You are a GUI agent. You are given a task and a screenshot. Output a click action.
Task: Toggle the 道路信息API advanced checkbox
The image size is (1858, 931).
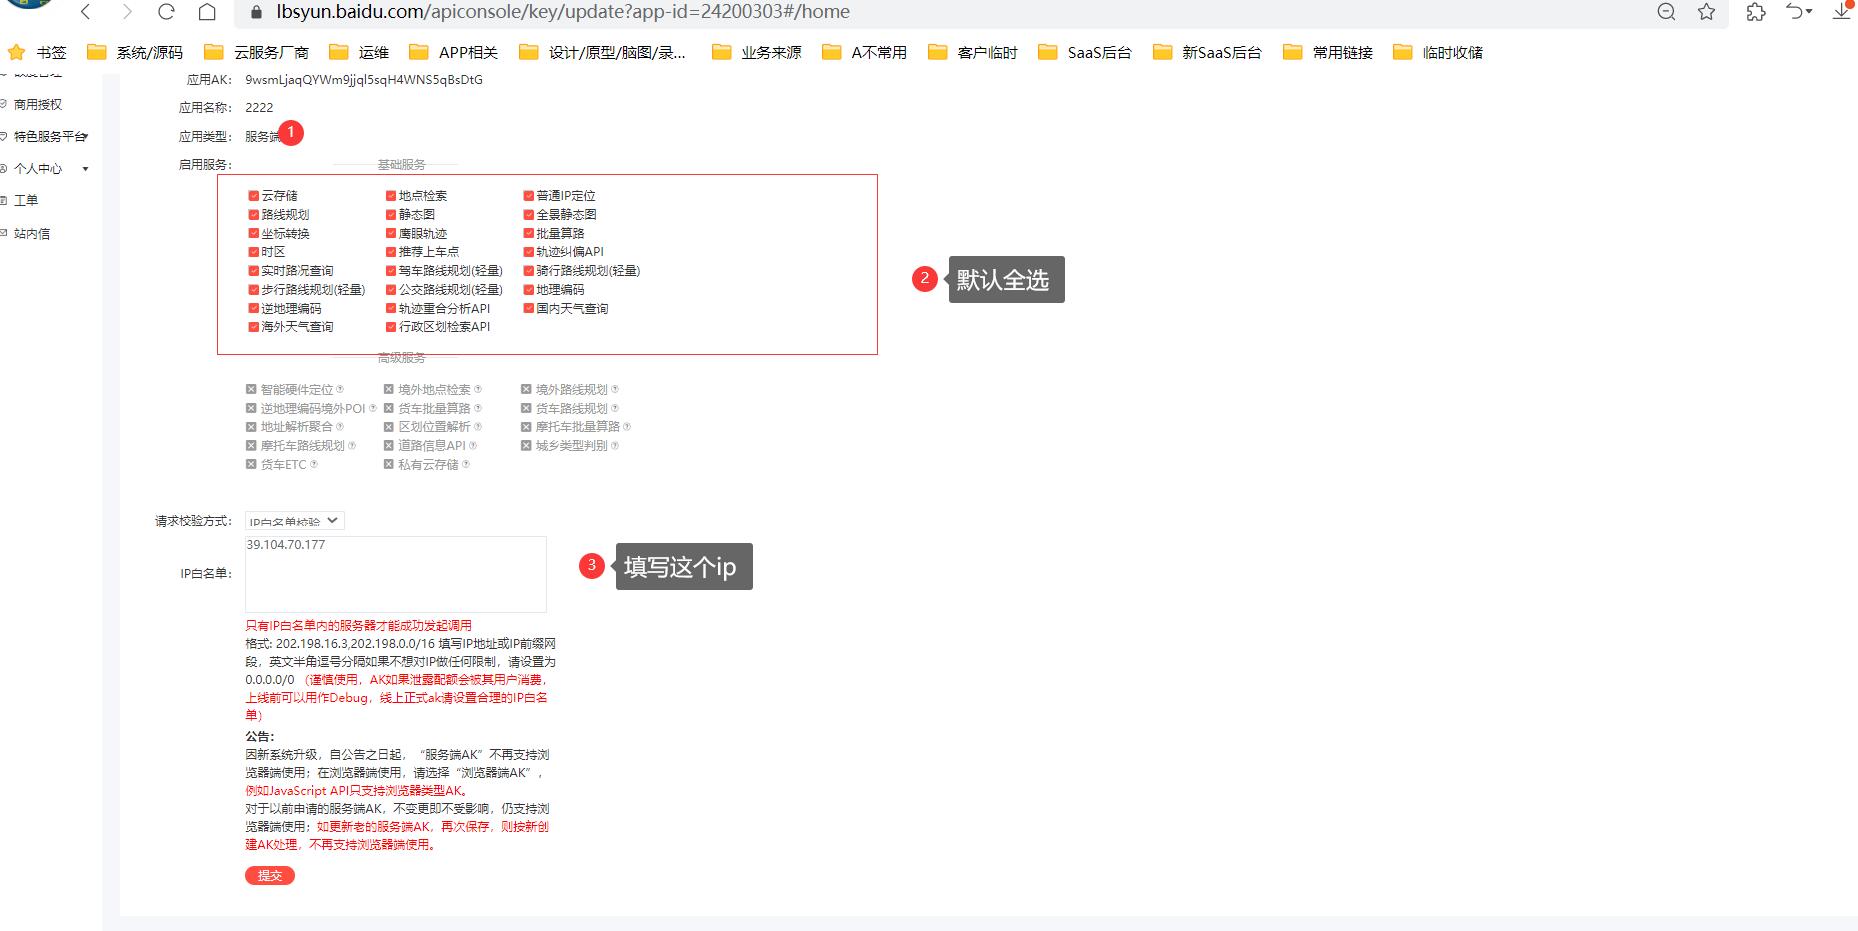(389, 445)
